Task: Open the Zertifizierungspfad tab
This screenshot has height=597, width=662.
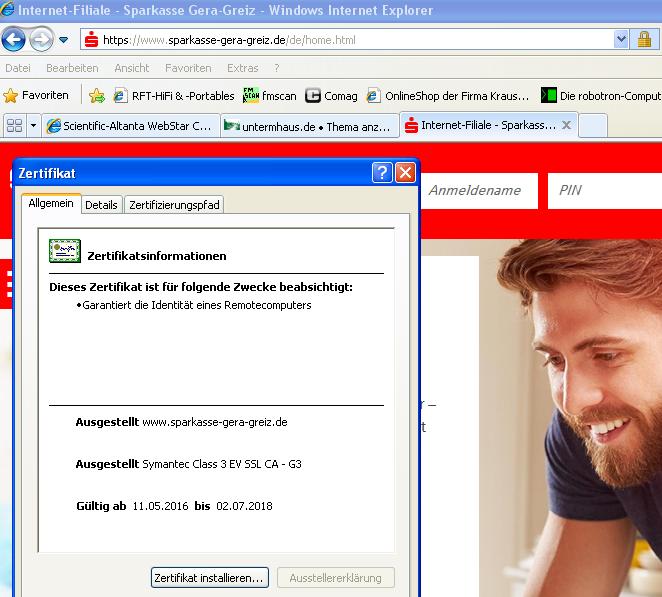Action: coord(174,205)
